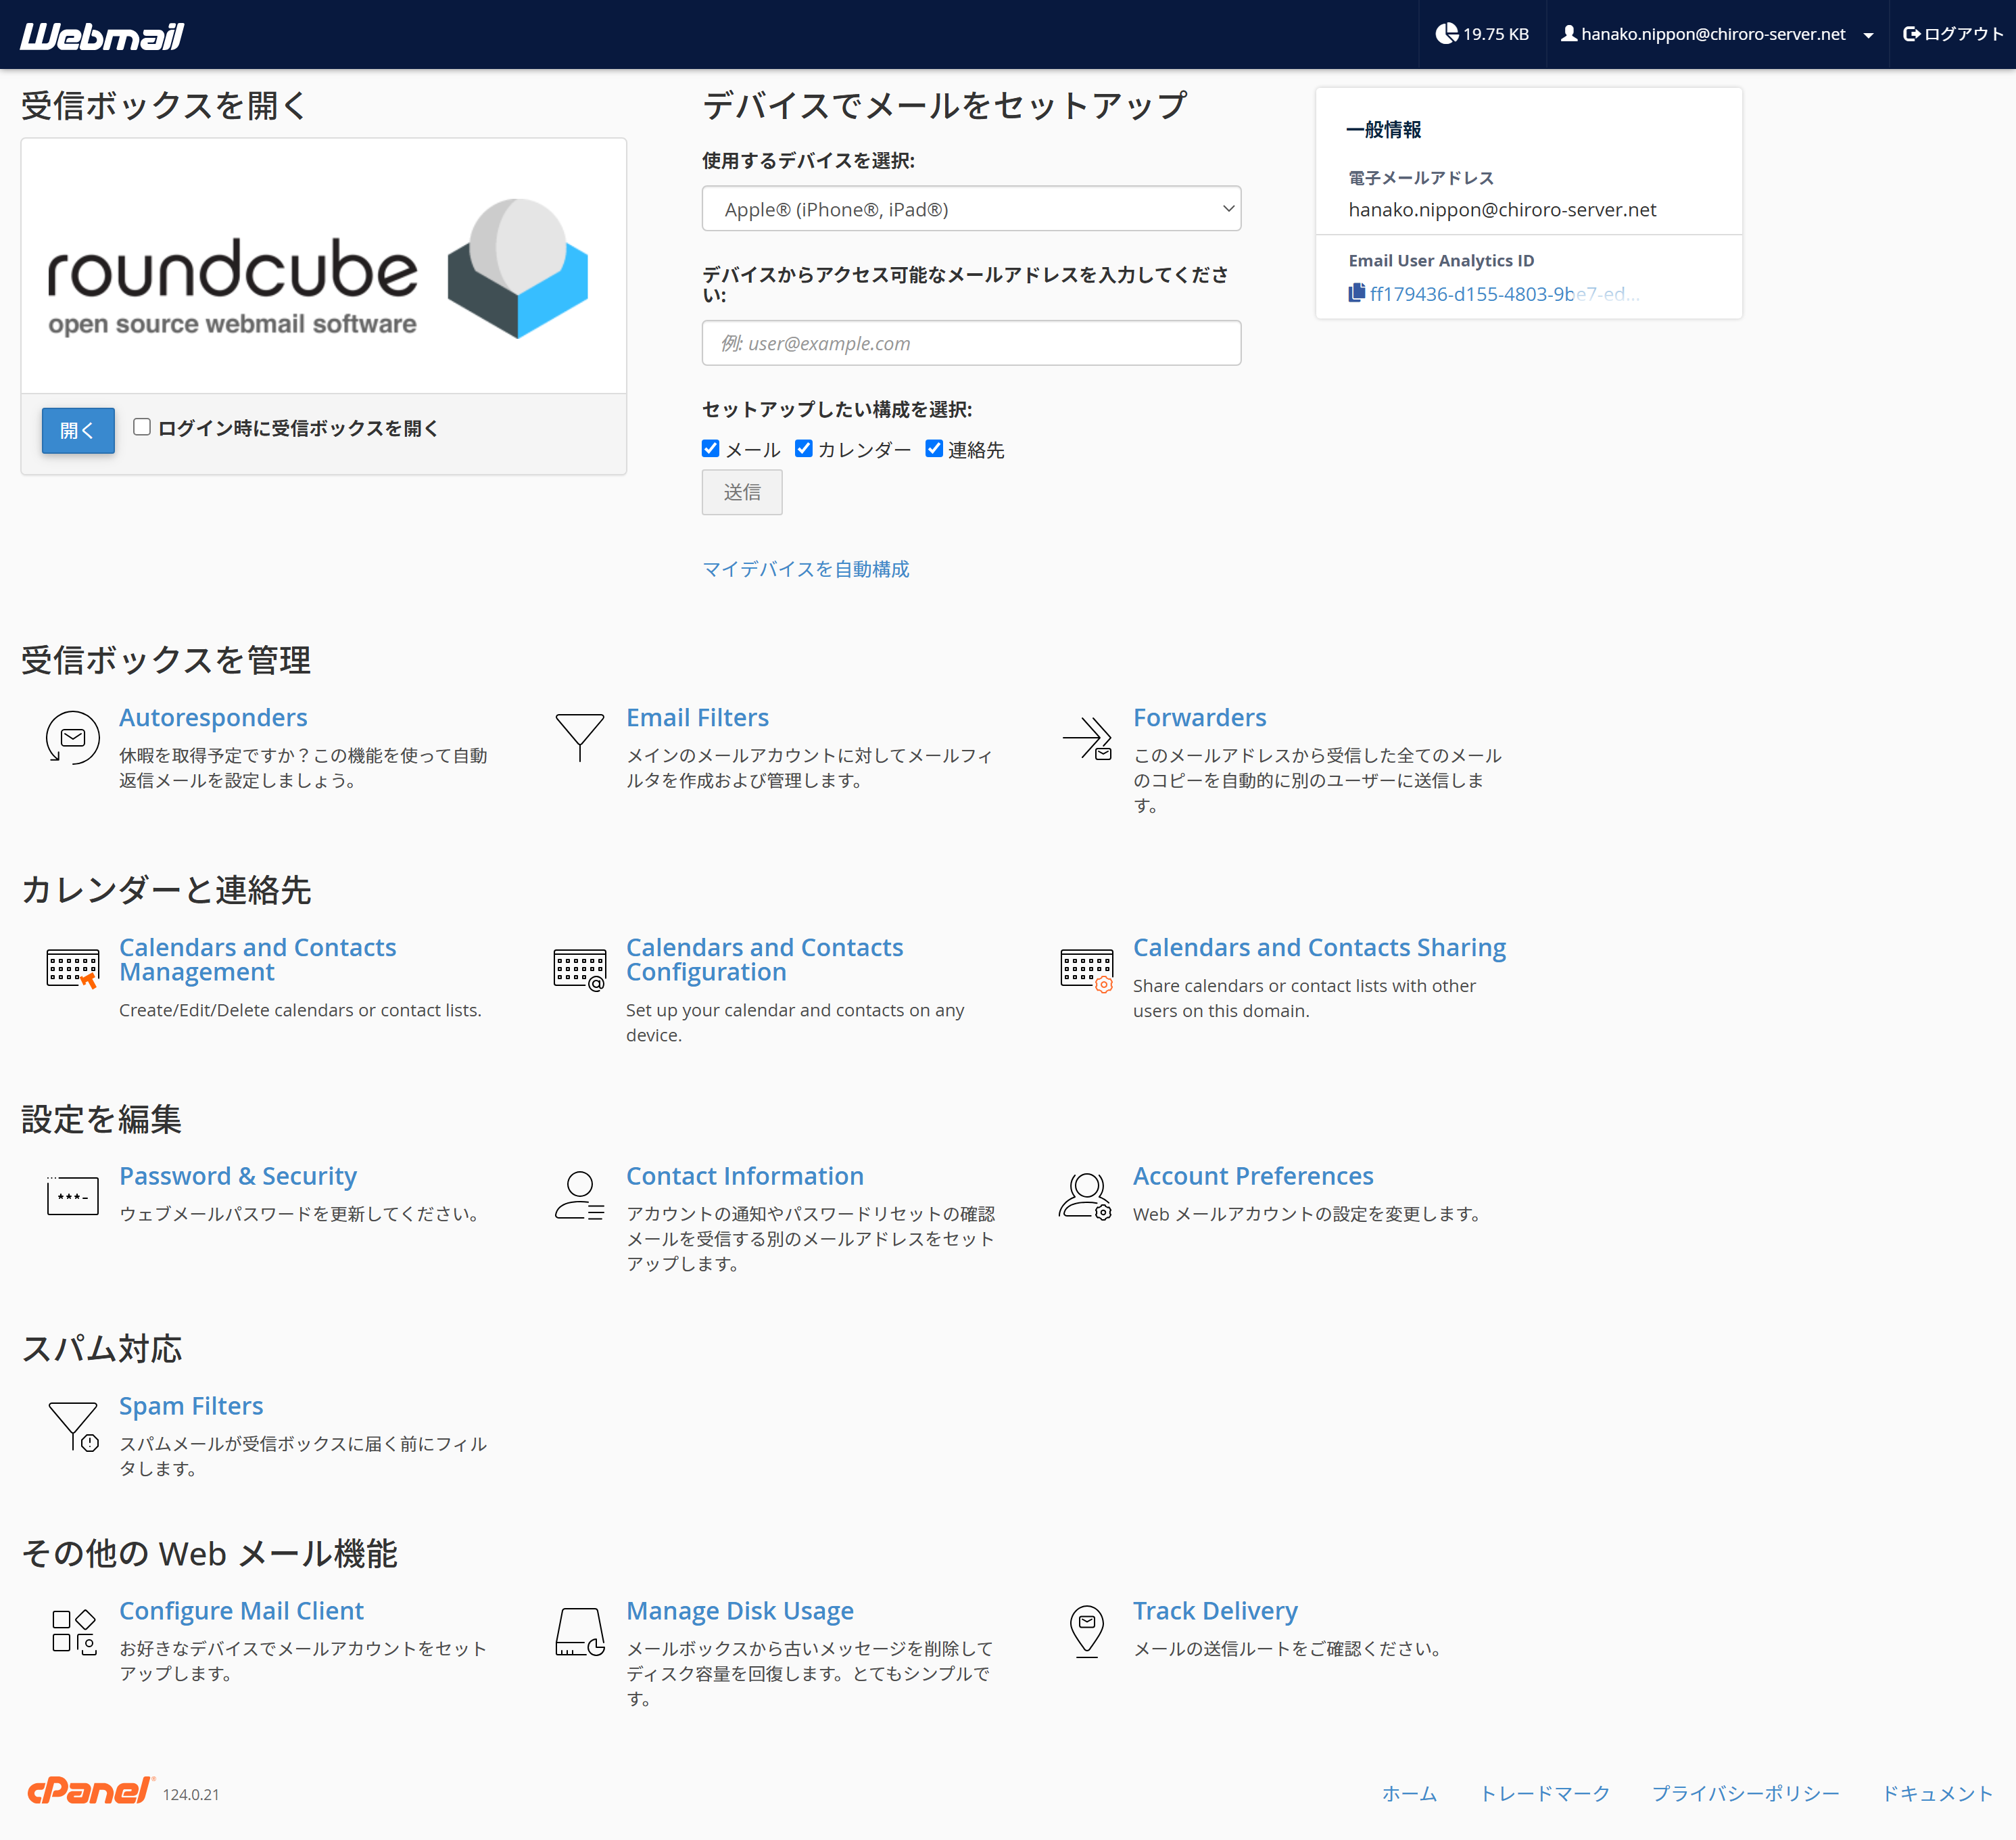Uncheck the 連絡先 configuration checkbox

click(933, 448)
